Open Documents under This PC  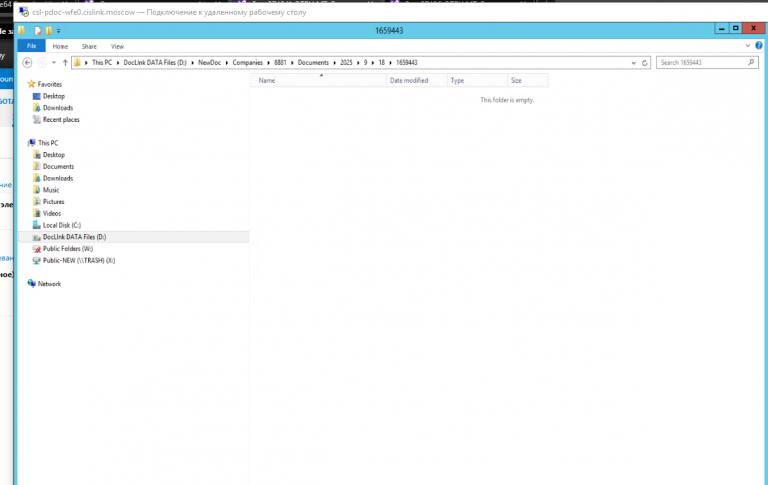[x=58, y=167]
